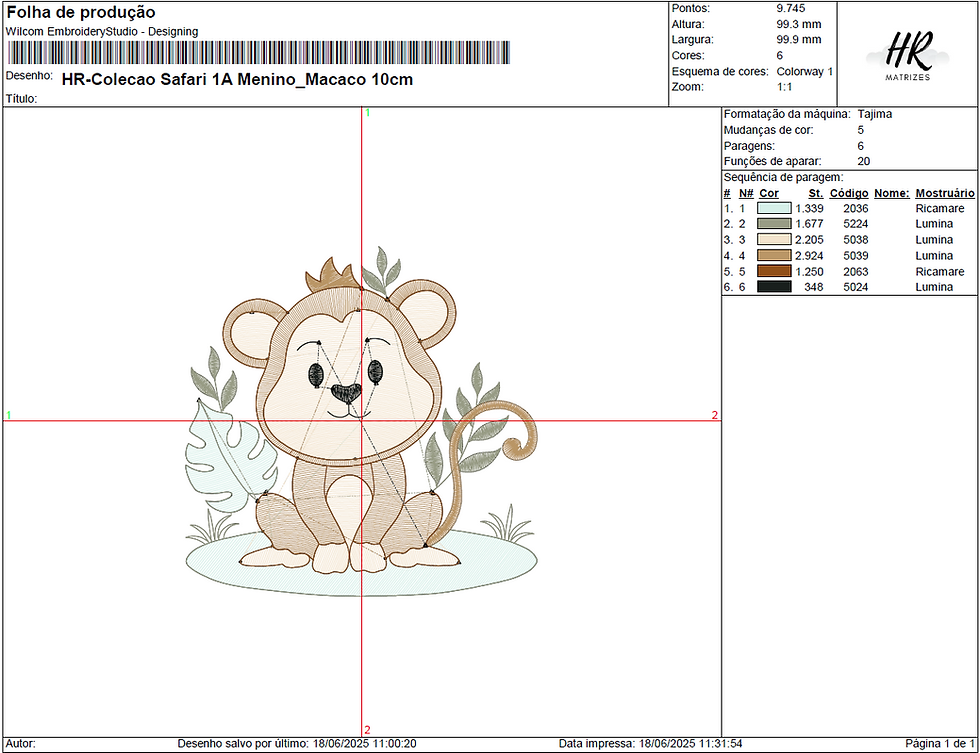Click the 'Paragens:' label

coord(749,146)
